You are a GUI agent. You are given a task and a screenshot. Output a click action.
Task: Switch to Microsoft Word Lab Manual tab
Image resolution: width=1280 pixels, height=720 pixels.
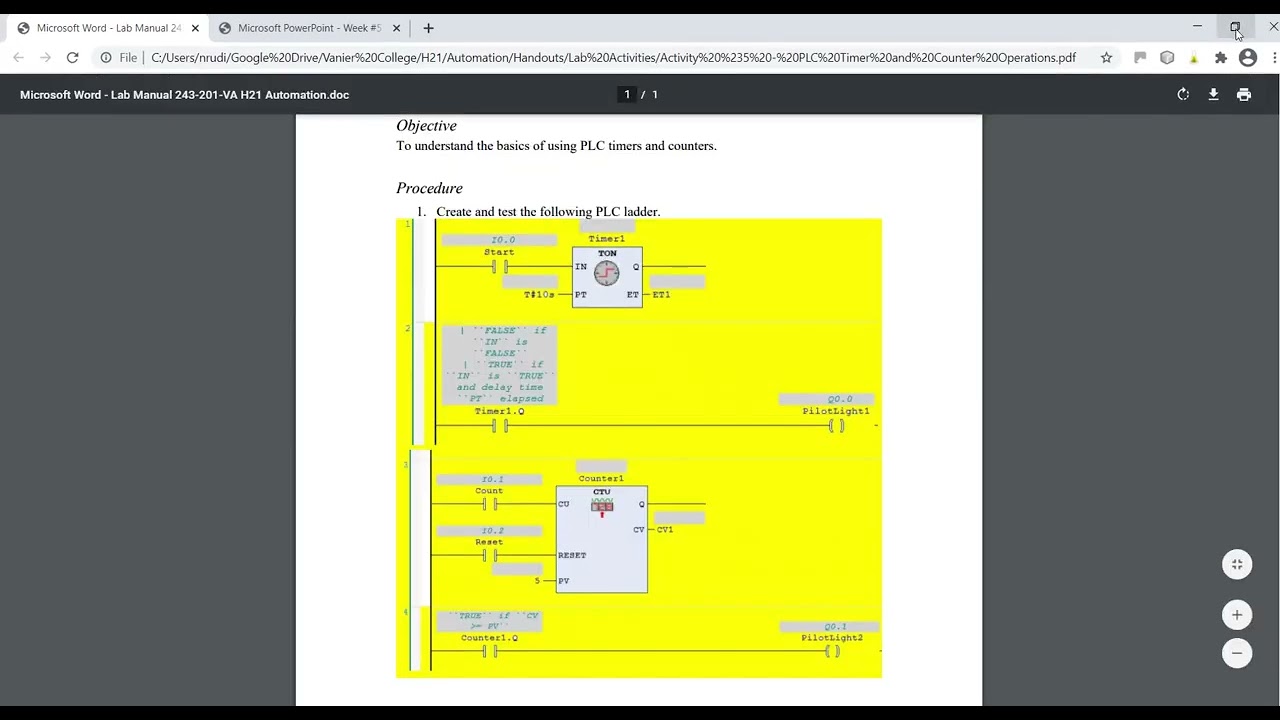[x=108, y=28]
